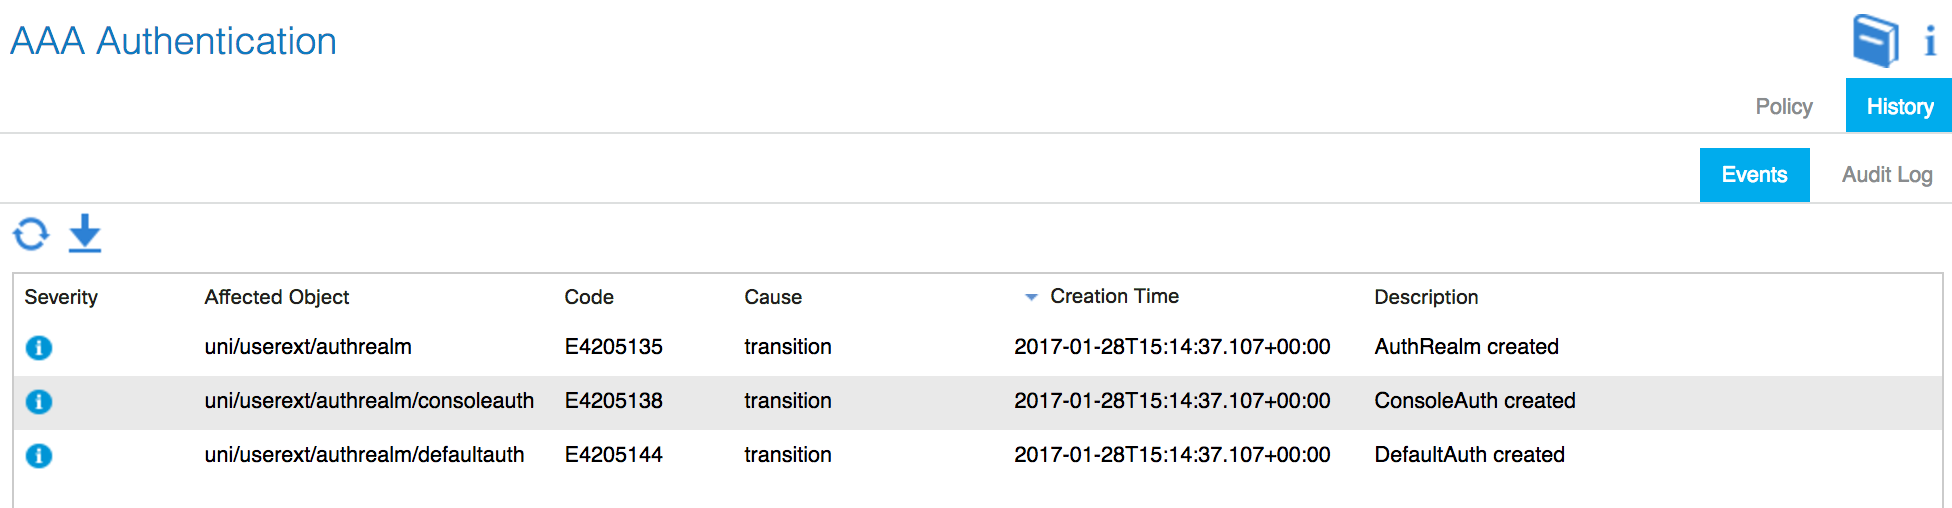Sort by Affected Object column
1952x508 pixels.
point(277,297)
